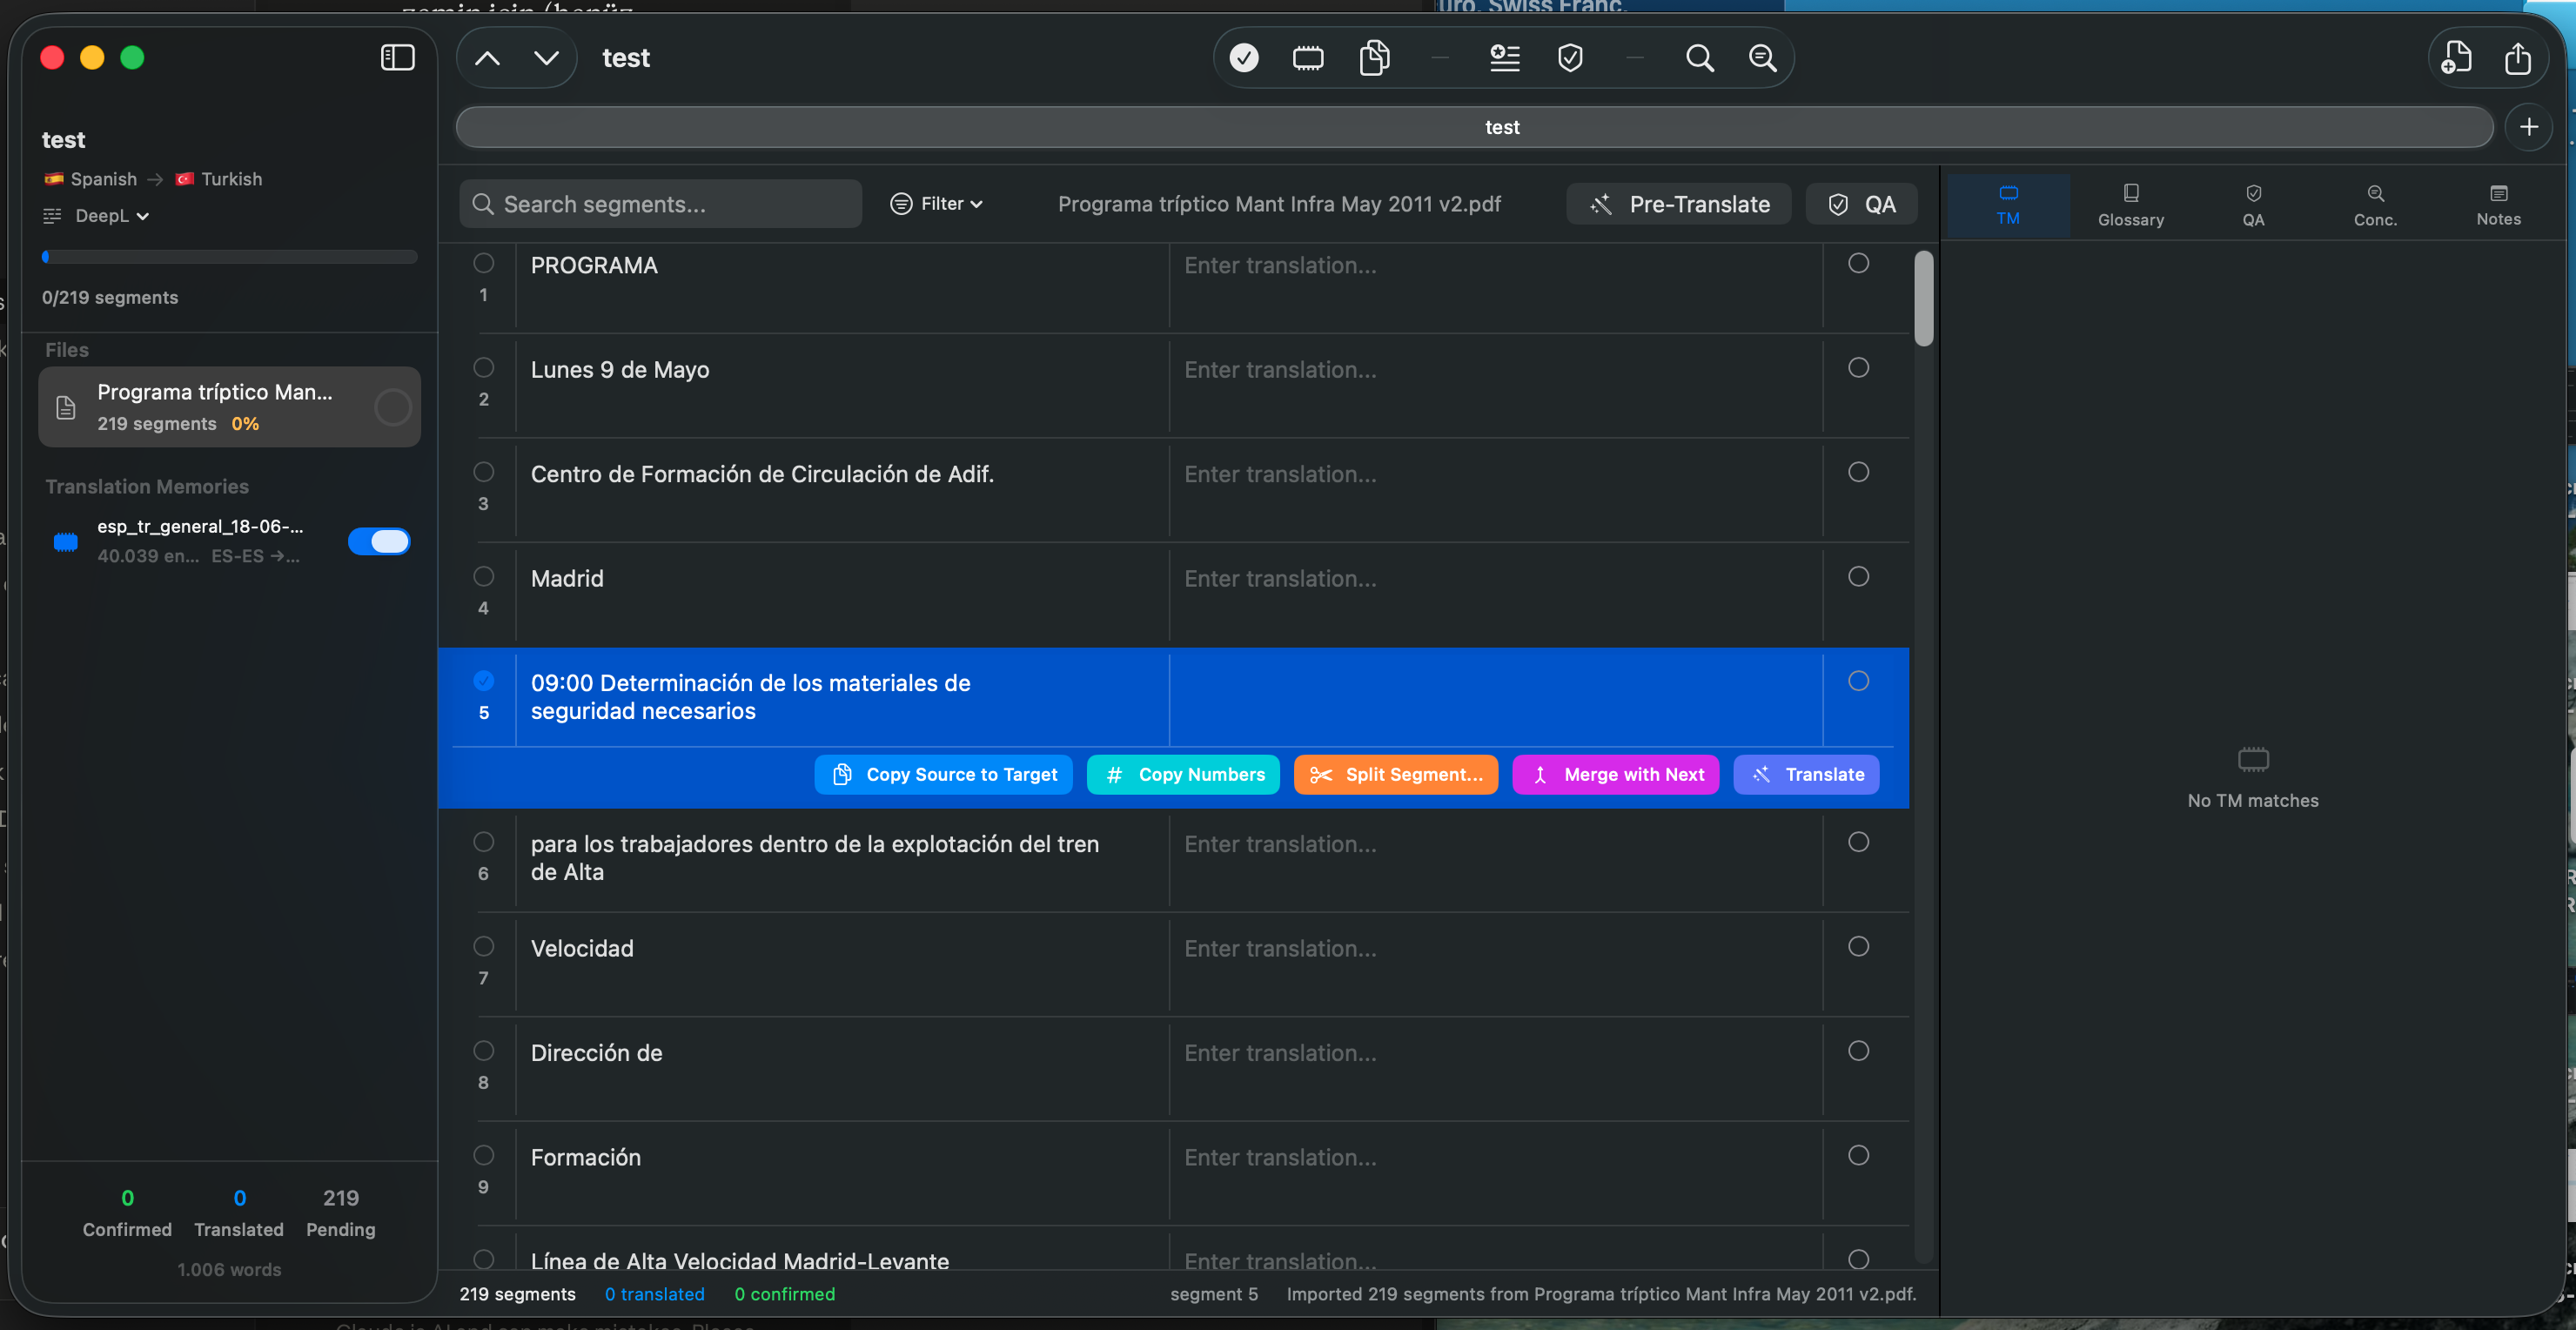The image size is (2576, 1330).
Task: Click the Split Segment... button
Action: pos(1396,775)
